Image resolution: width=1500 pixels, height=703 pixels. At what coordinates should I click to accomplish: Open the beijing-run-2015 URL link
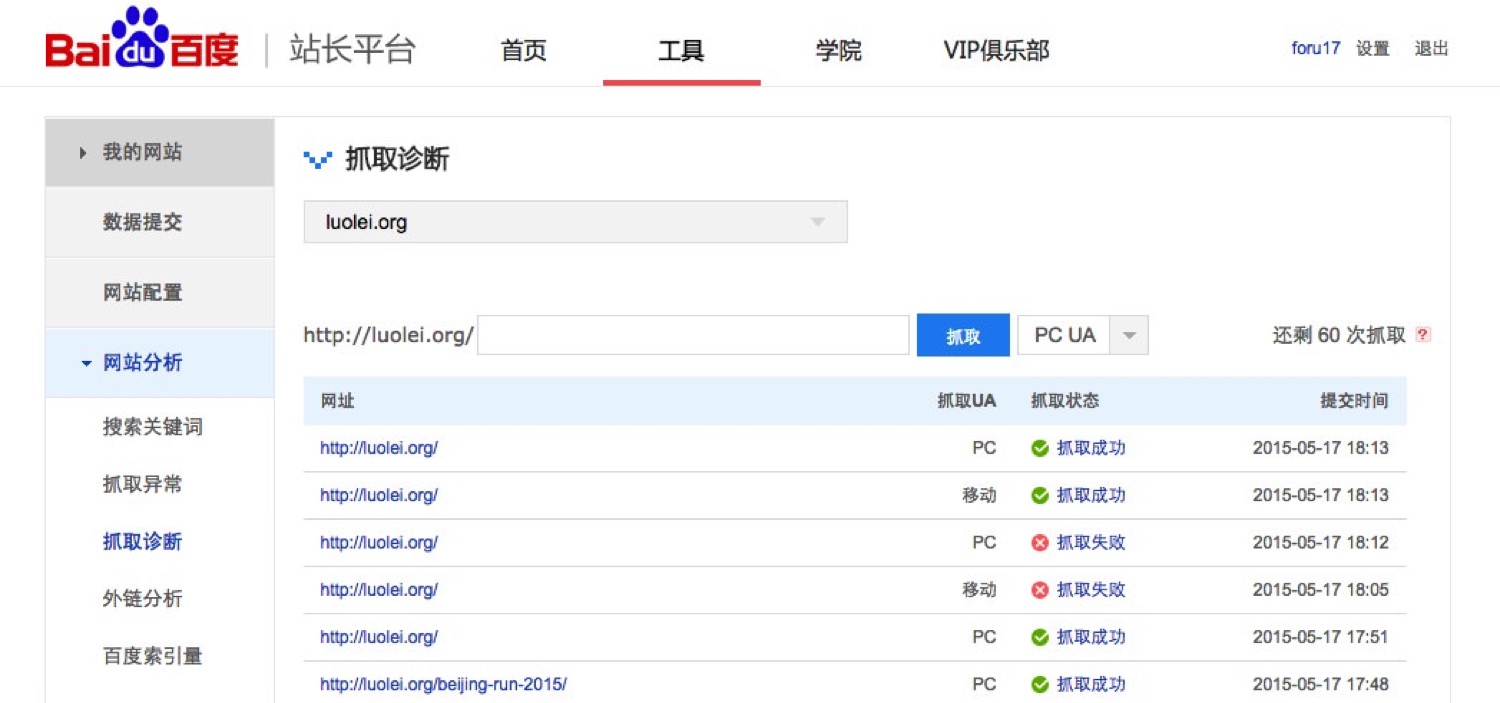pyautogui.click(x=443, y=685)
